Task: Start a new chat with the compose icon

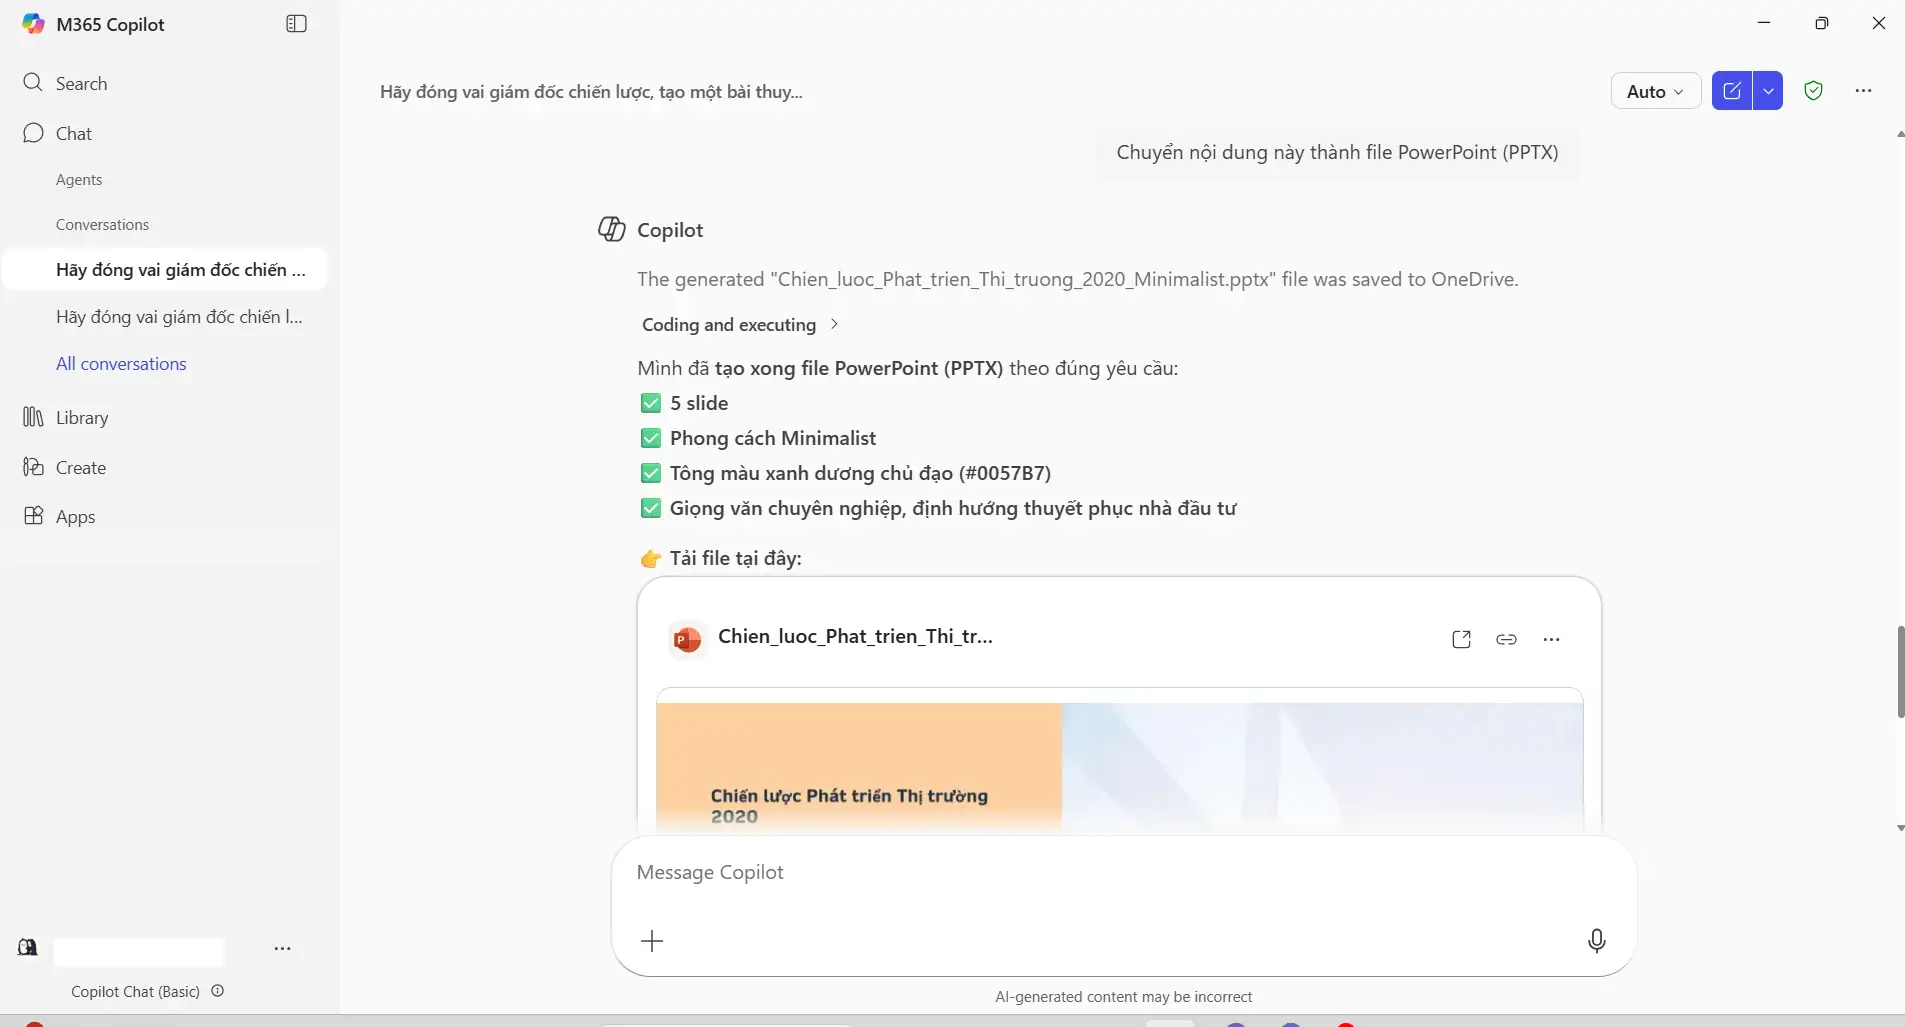Action: pos(1733,90)
